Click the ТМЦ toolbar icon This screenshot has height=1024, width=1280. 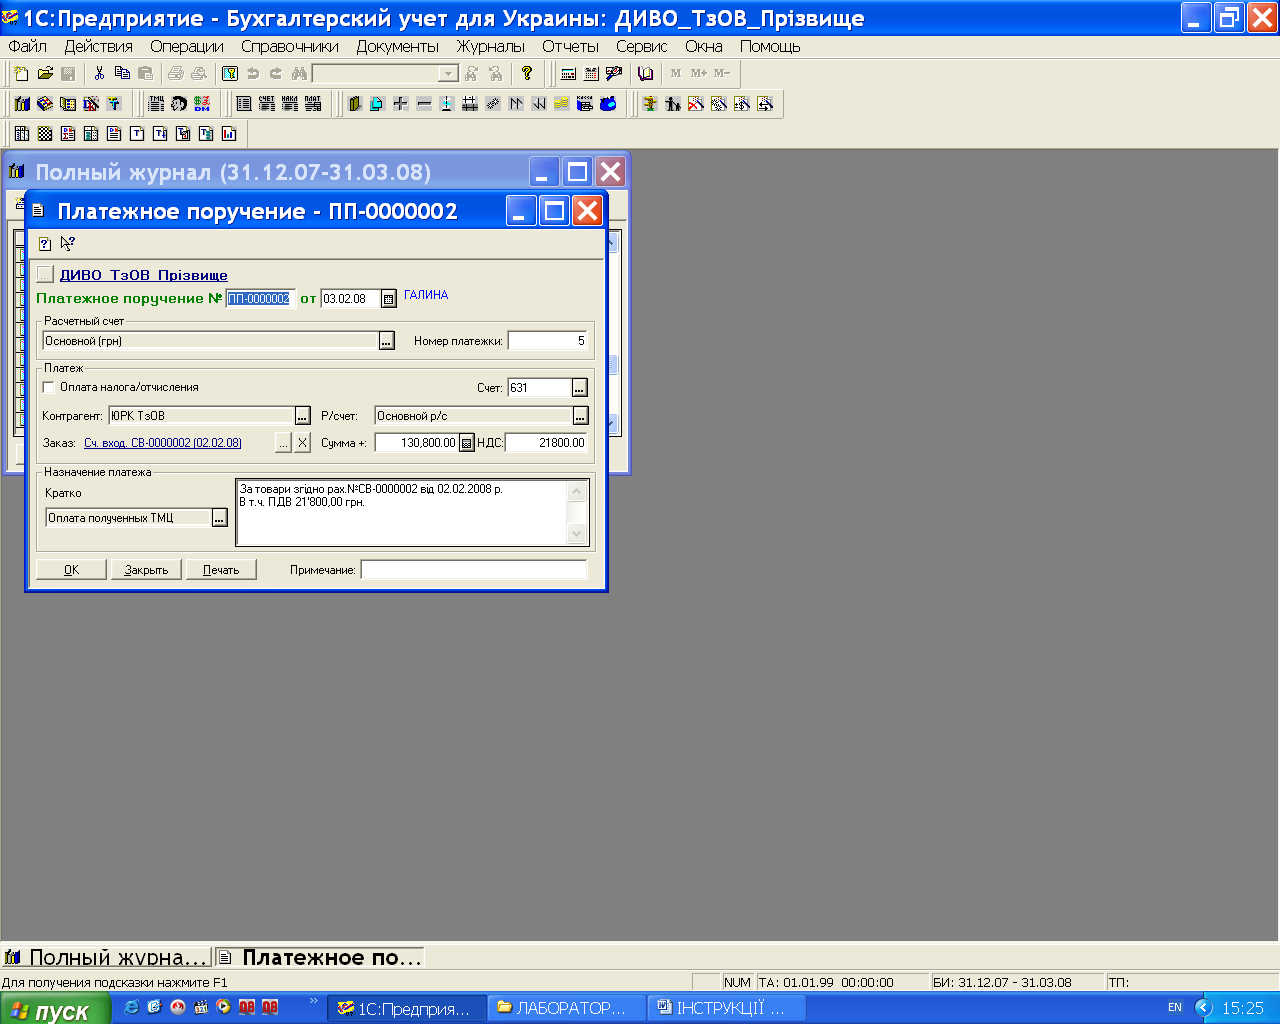point(156,103)
